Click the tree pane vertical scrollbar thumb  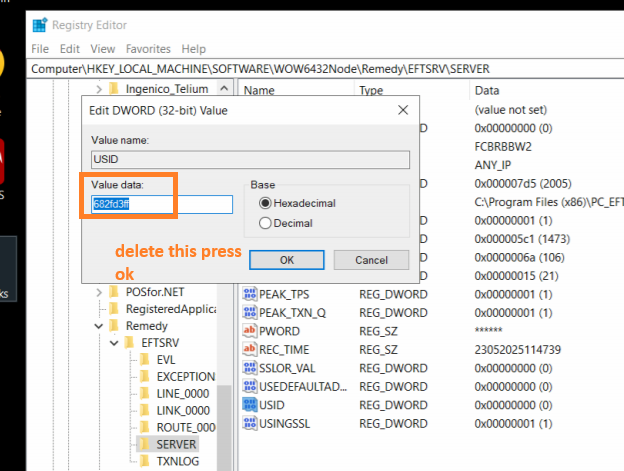point(224,428)
